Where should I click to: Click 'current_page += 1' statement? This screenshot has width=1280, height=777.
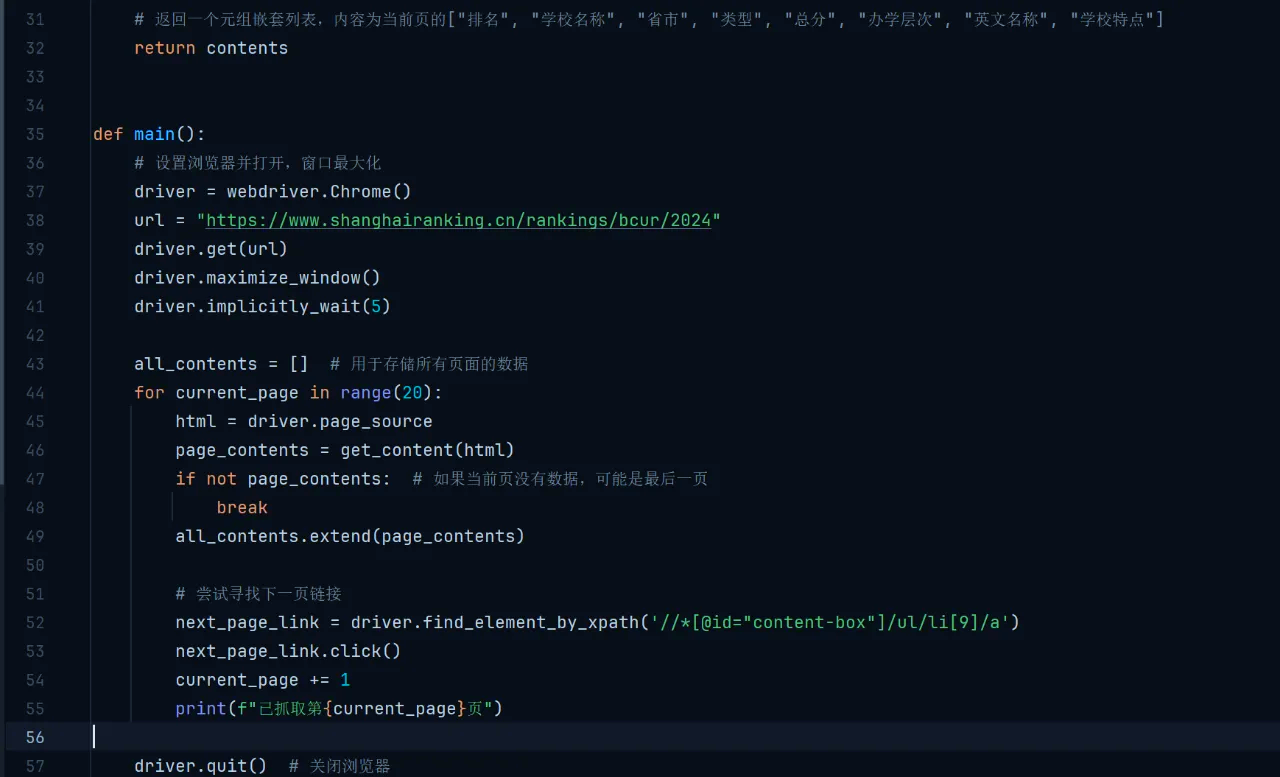(x=262, y=680)
